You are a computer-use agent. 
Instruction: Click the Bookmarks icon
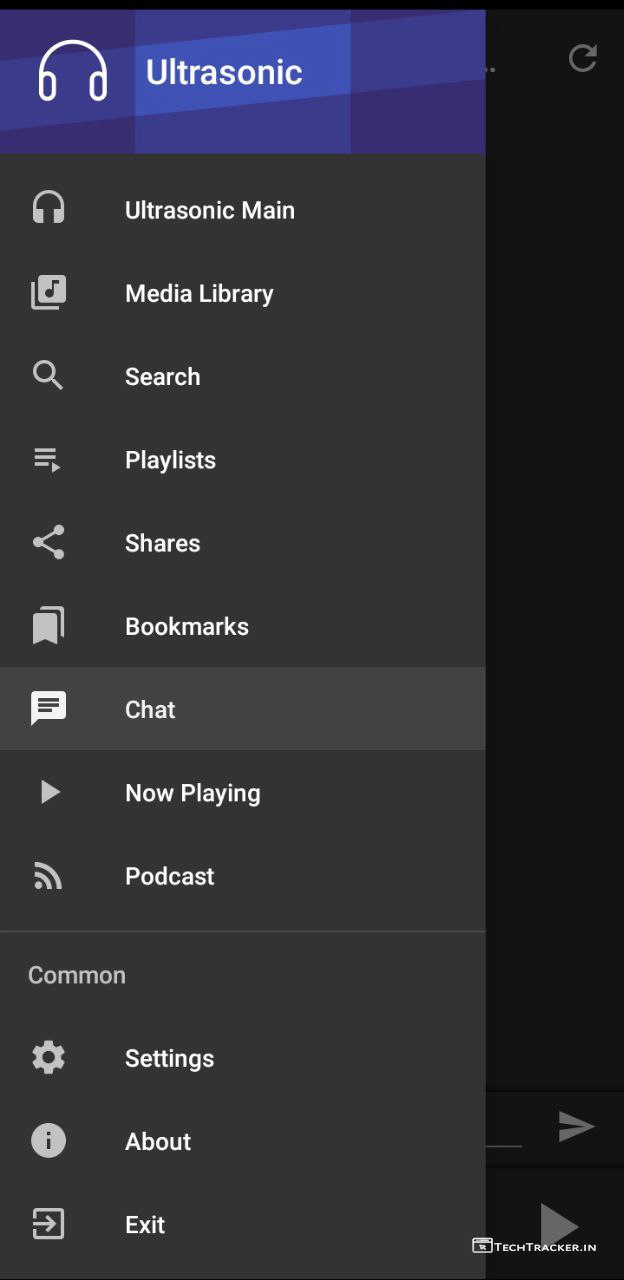coord(48,626)
